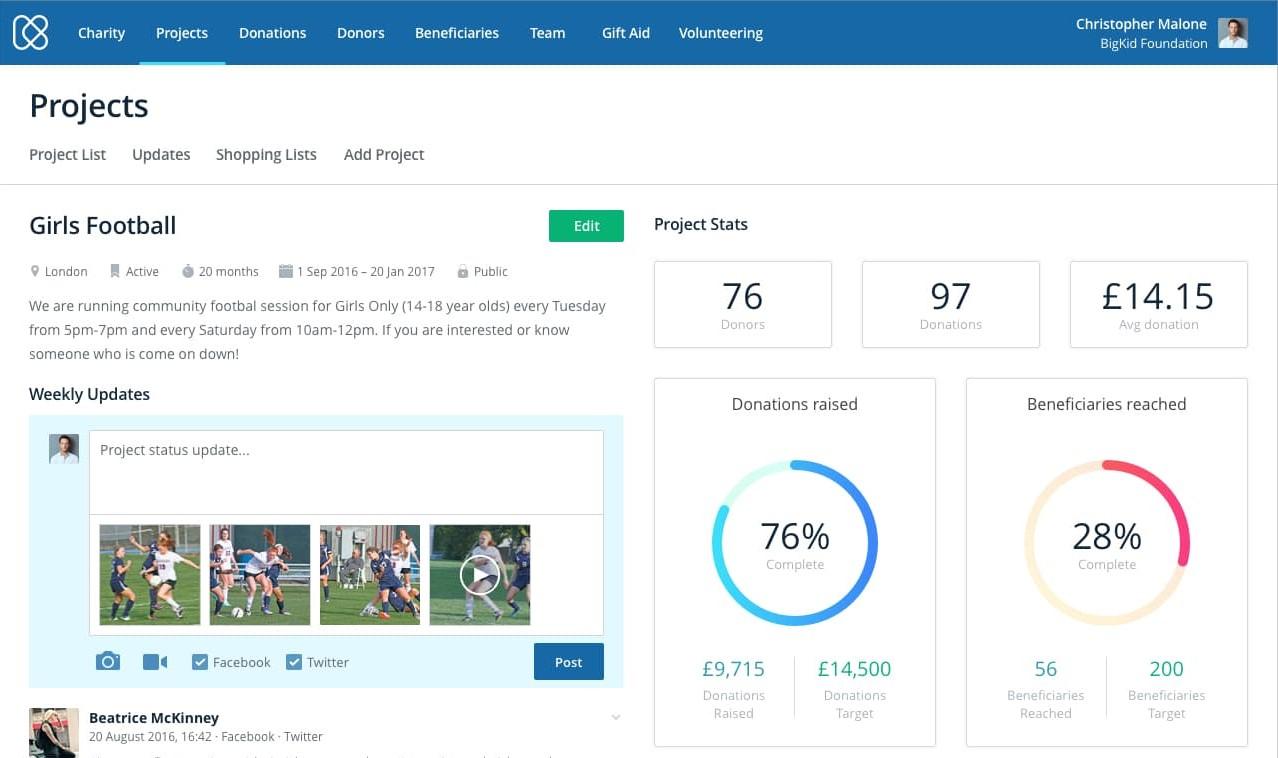Click the stopwatch icon beside 20 months

[x=188, y=271]
